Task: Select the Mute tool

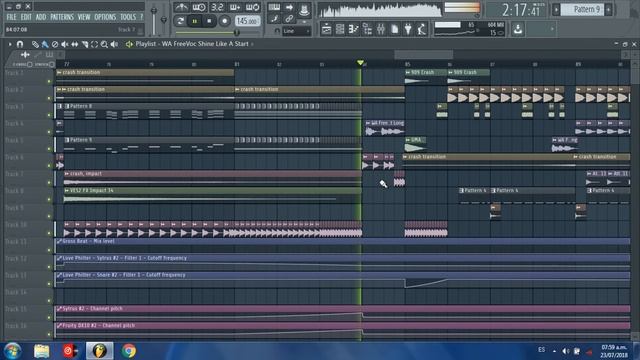Action: point(64,44)
